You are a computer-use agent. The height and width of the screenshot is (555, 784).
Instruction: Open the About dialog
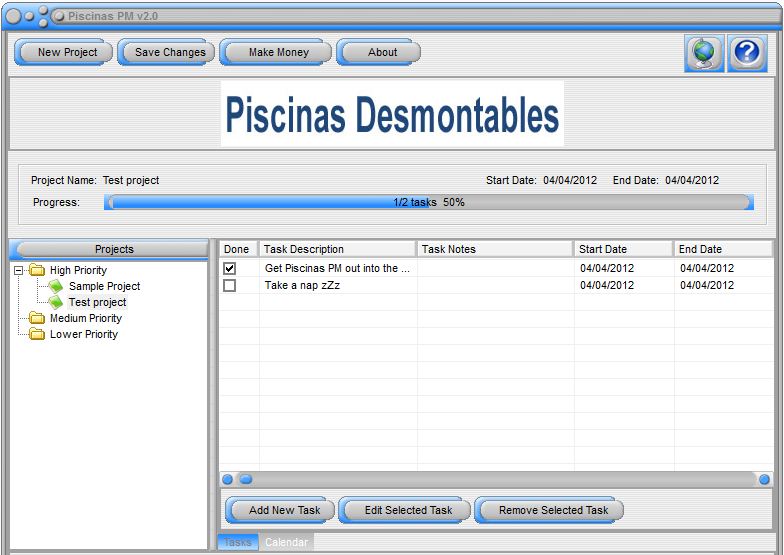(378, 52)
